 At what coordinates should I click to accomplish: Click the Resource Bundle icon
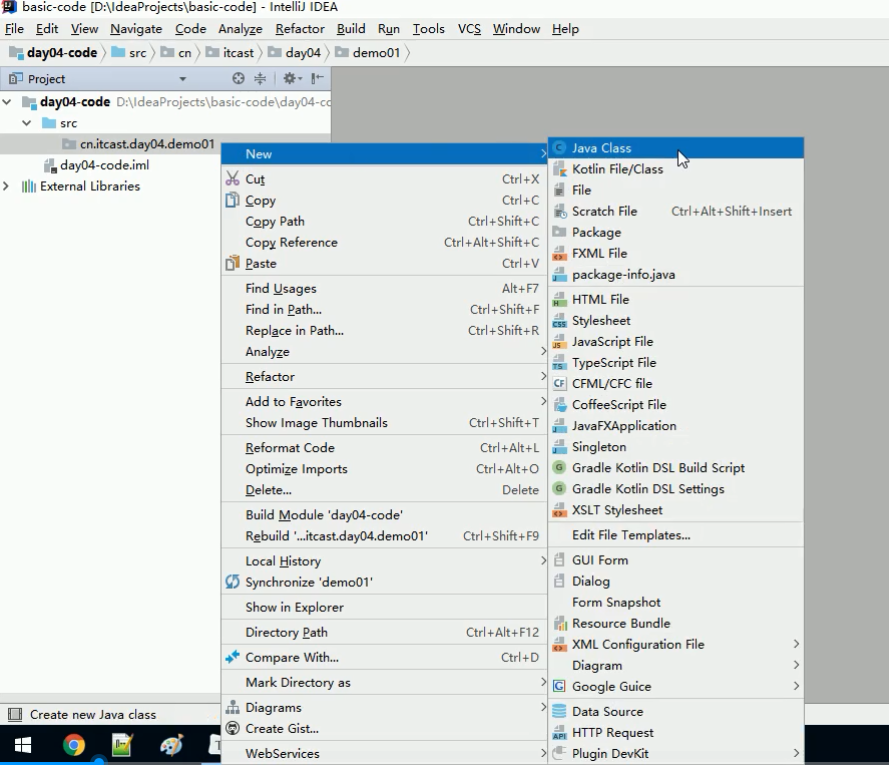pos(560,623)
